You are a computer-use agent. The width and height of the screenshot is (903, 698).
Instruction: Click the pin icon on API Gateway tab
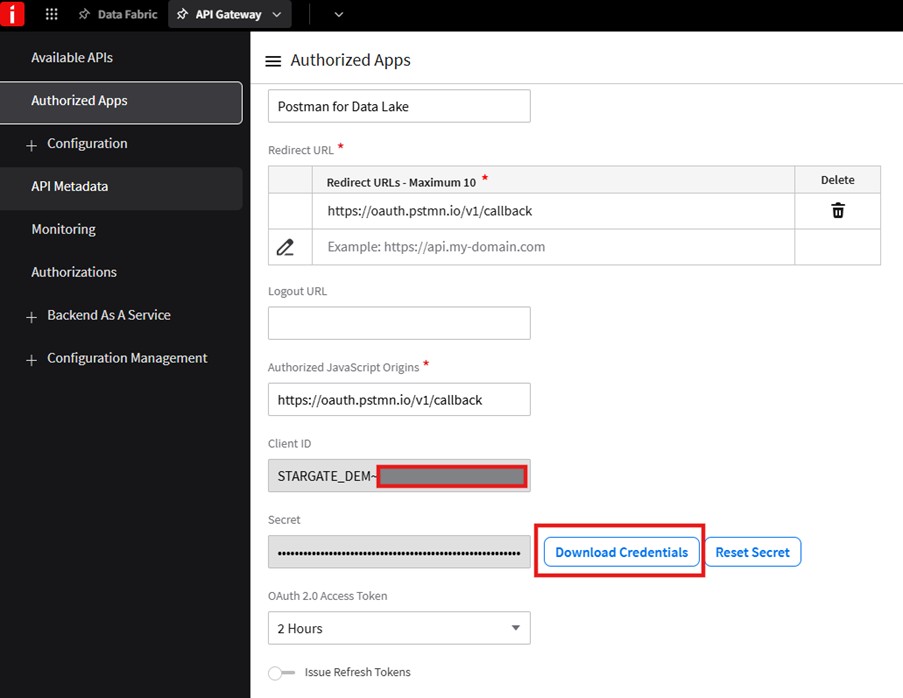pyautogui.click(x=182, y=15)
